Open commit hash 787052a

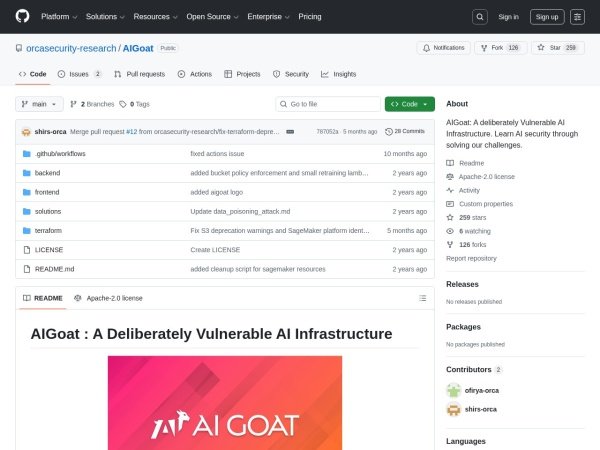click(327, 132)
